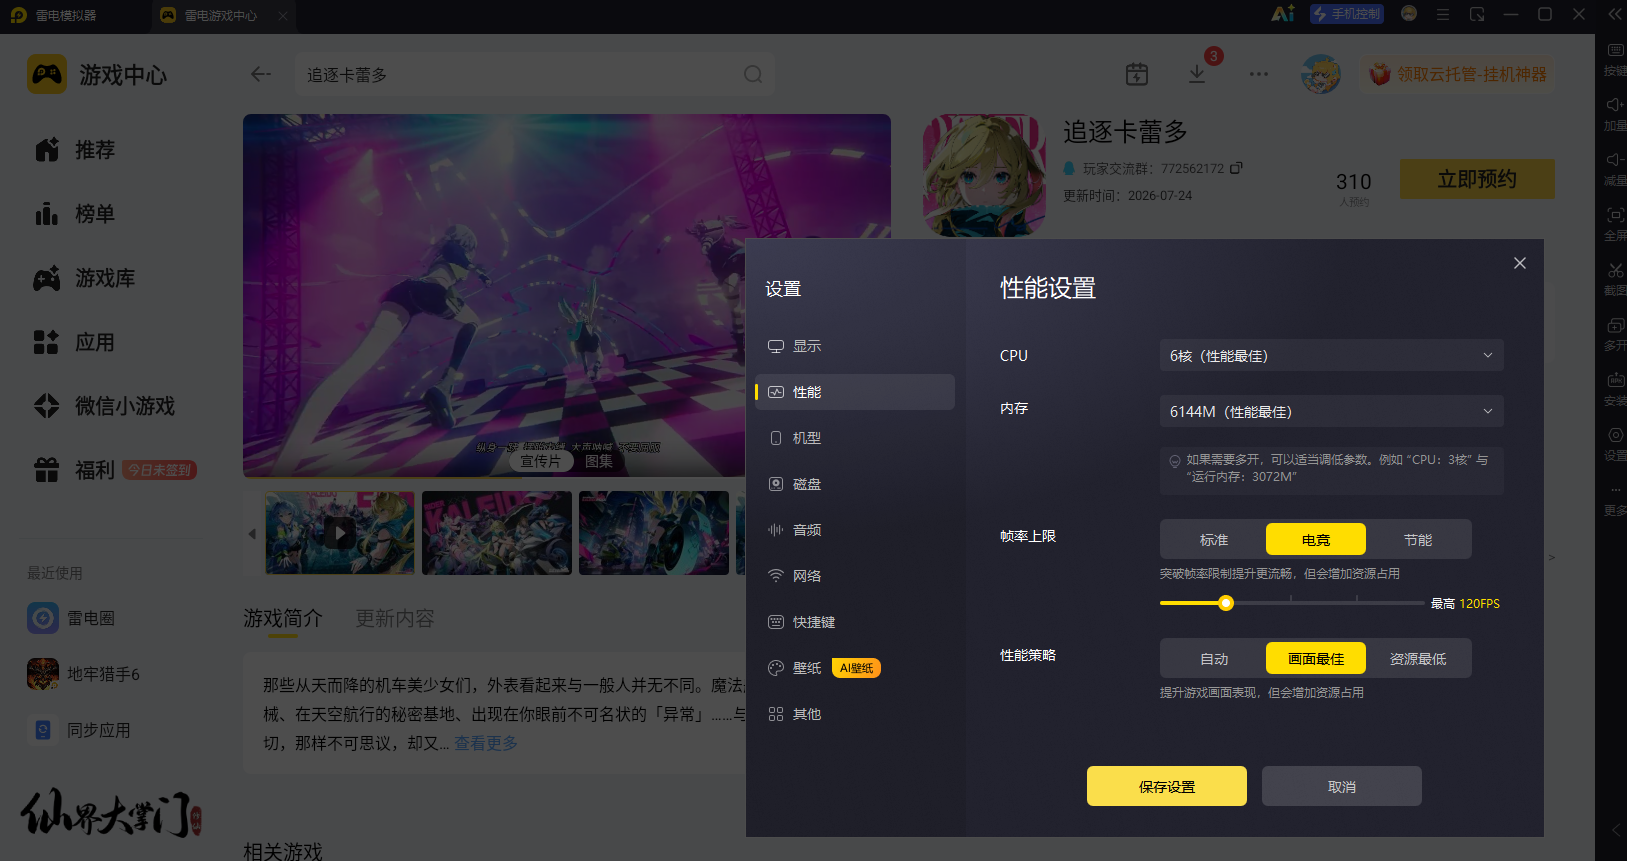
Task: Click the 手机控制 phone control button
Action: click(x=1347, y=14)
